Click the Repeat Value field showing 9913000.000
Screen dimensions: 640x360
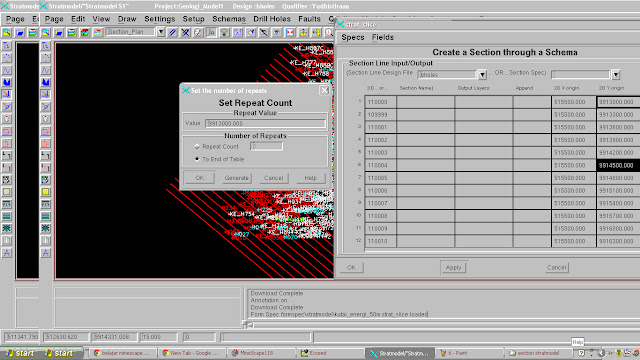tap(265, 123)
